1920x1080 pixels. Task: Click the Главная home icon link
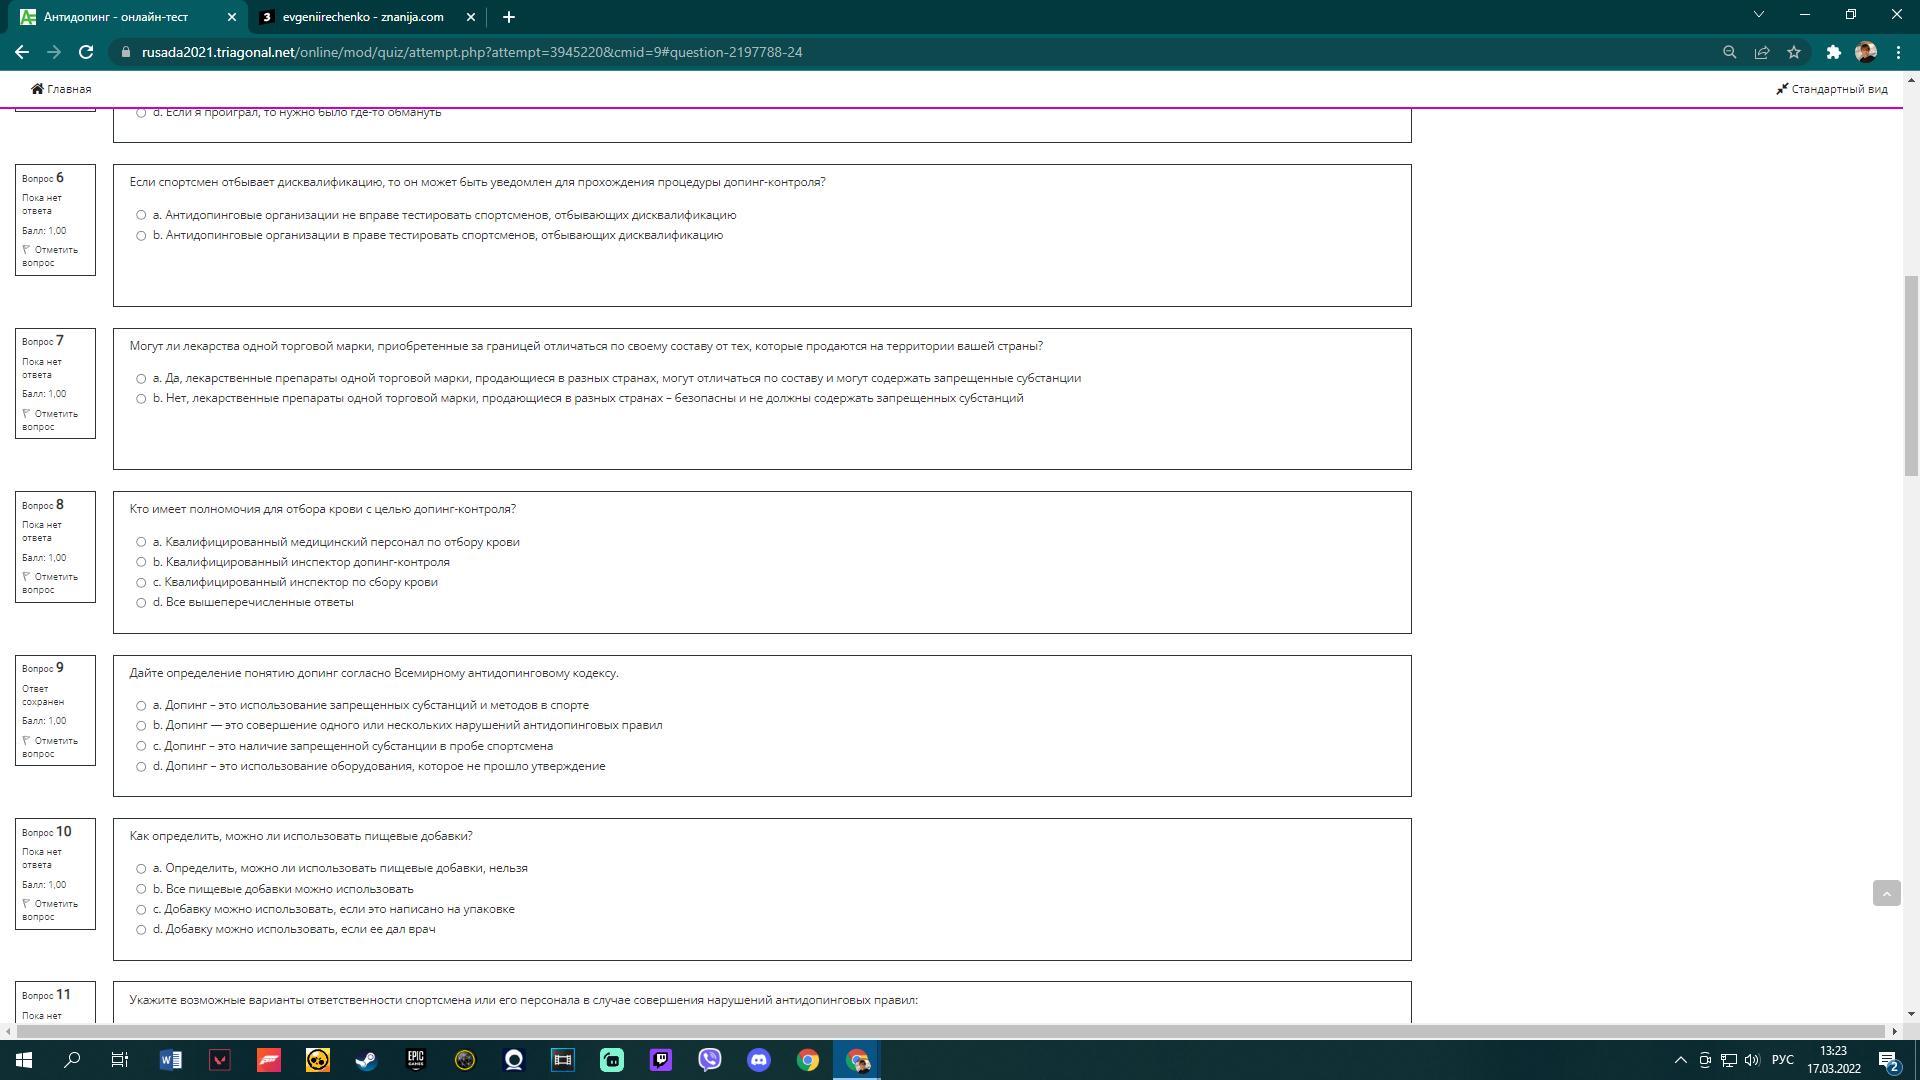click(x=61, y=89)
